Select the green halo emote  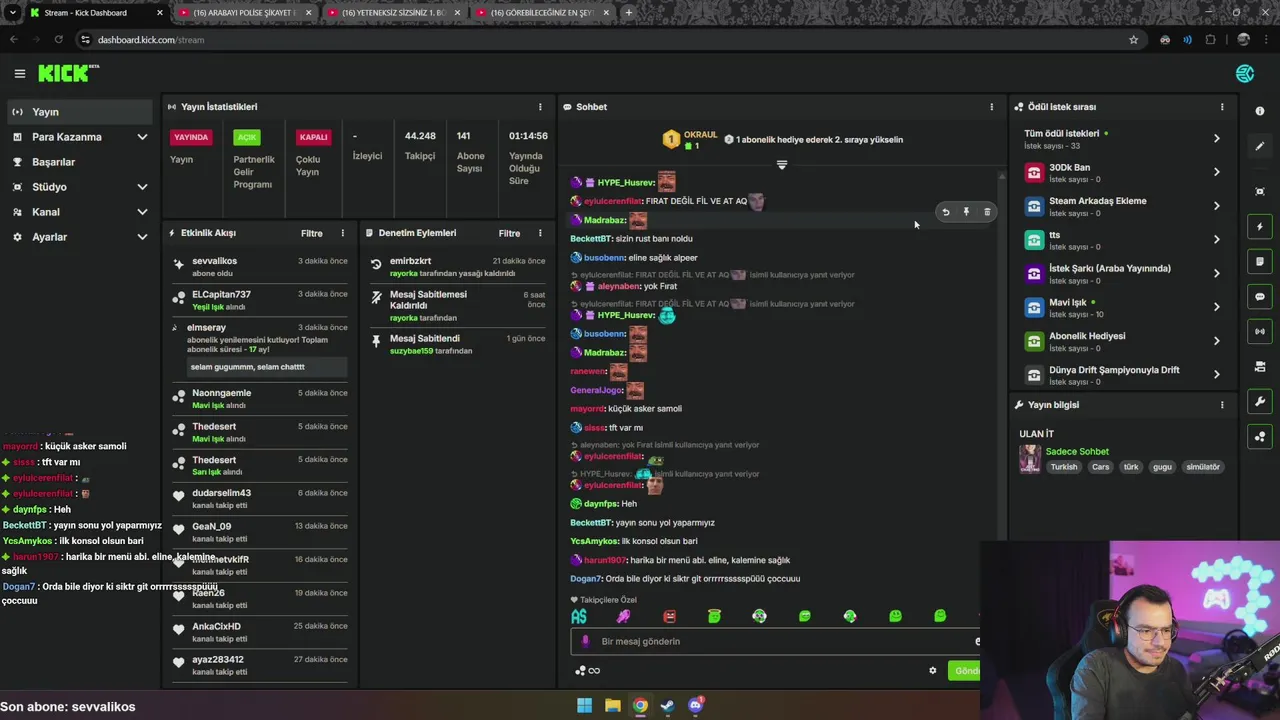click(714, 617)
